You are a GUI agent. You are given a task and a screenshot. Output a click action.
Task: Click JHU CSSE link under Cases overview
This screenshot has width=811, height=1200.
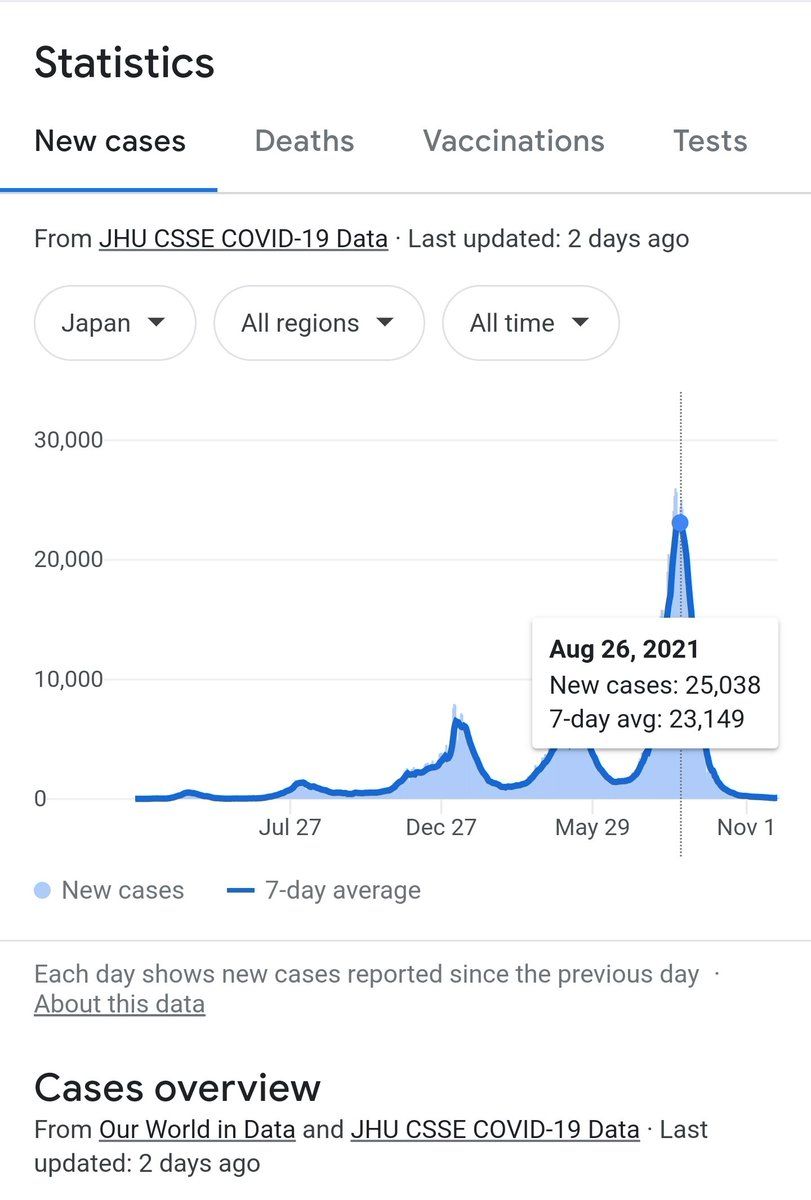(x=494, y=1130)
